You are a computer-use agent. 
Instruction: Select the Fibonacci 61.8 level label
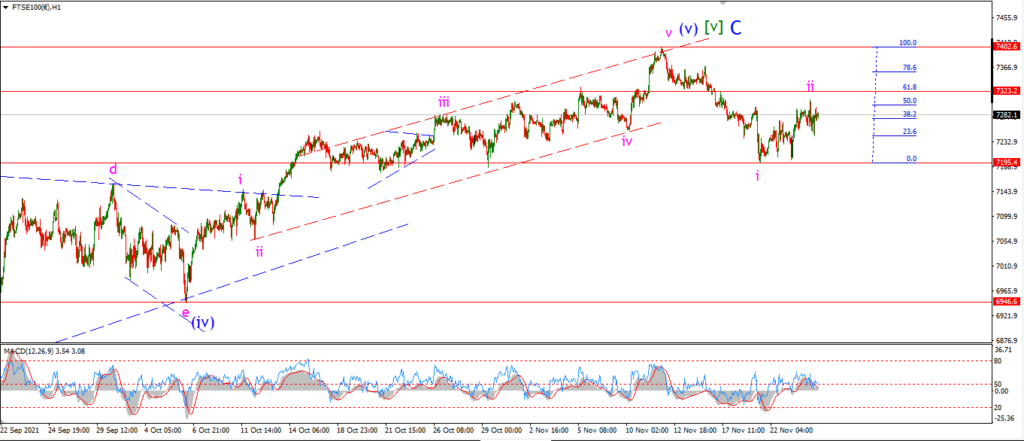909,87
